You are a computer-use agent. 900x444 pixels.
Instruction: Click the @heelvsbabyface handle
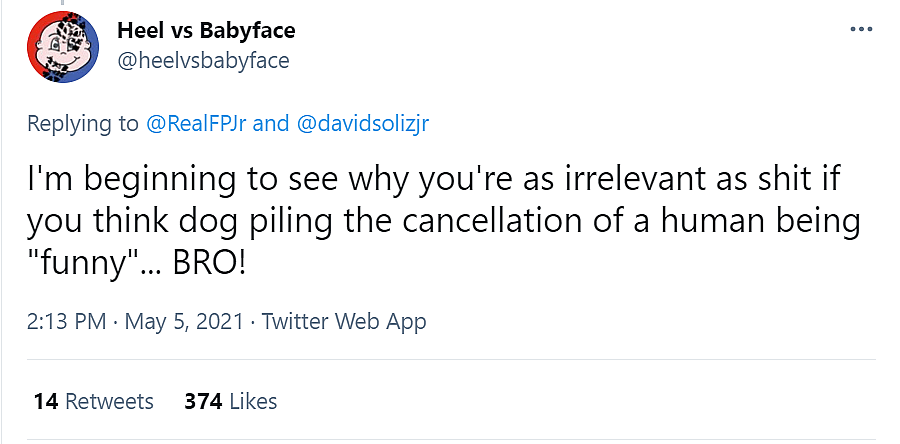[x=203, y=60]
